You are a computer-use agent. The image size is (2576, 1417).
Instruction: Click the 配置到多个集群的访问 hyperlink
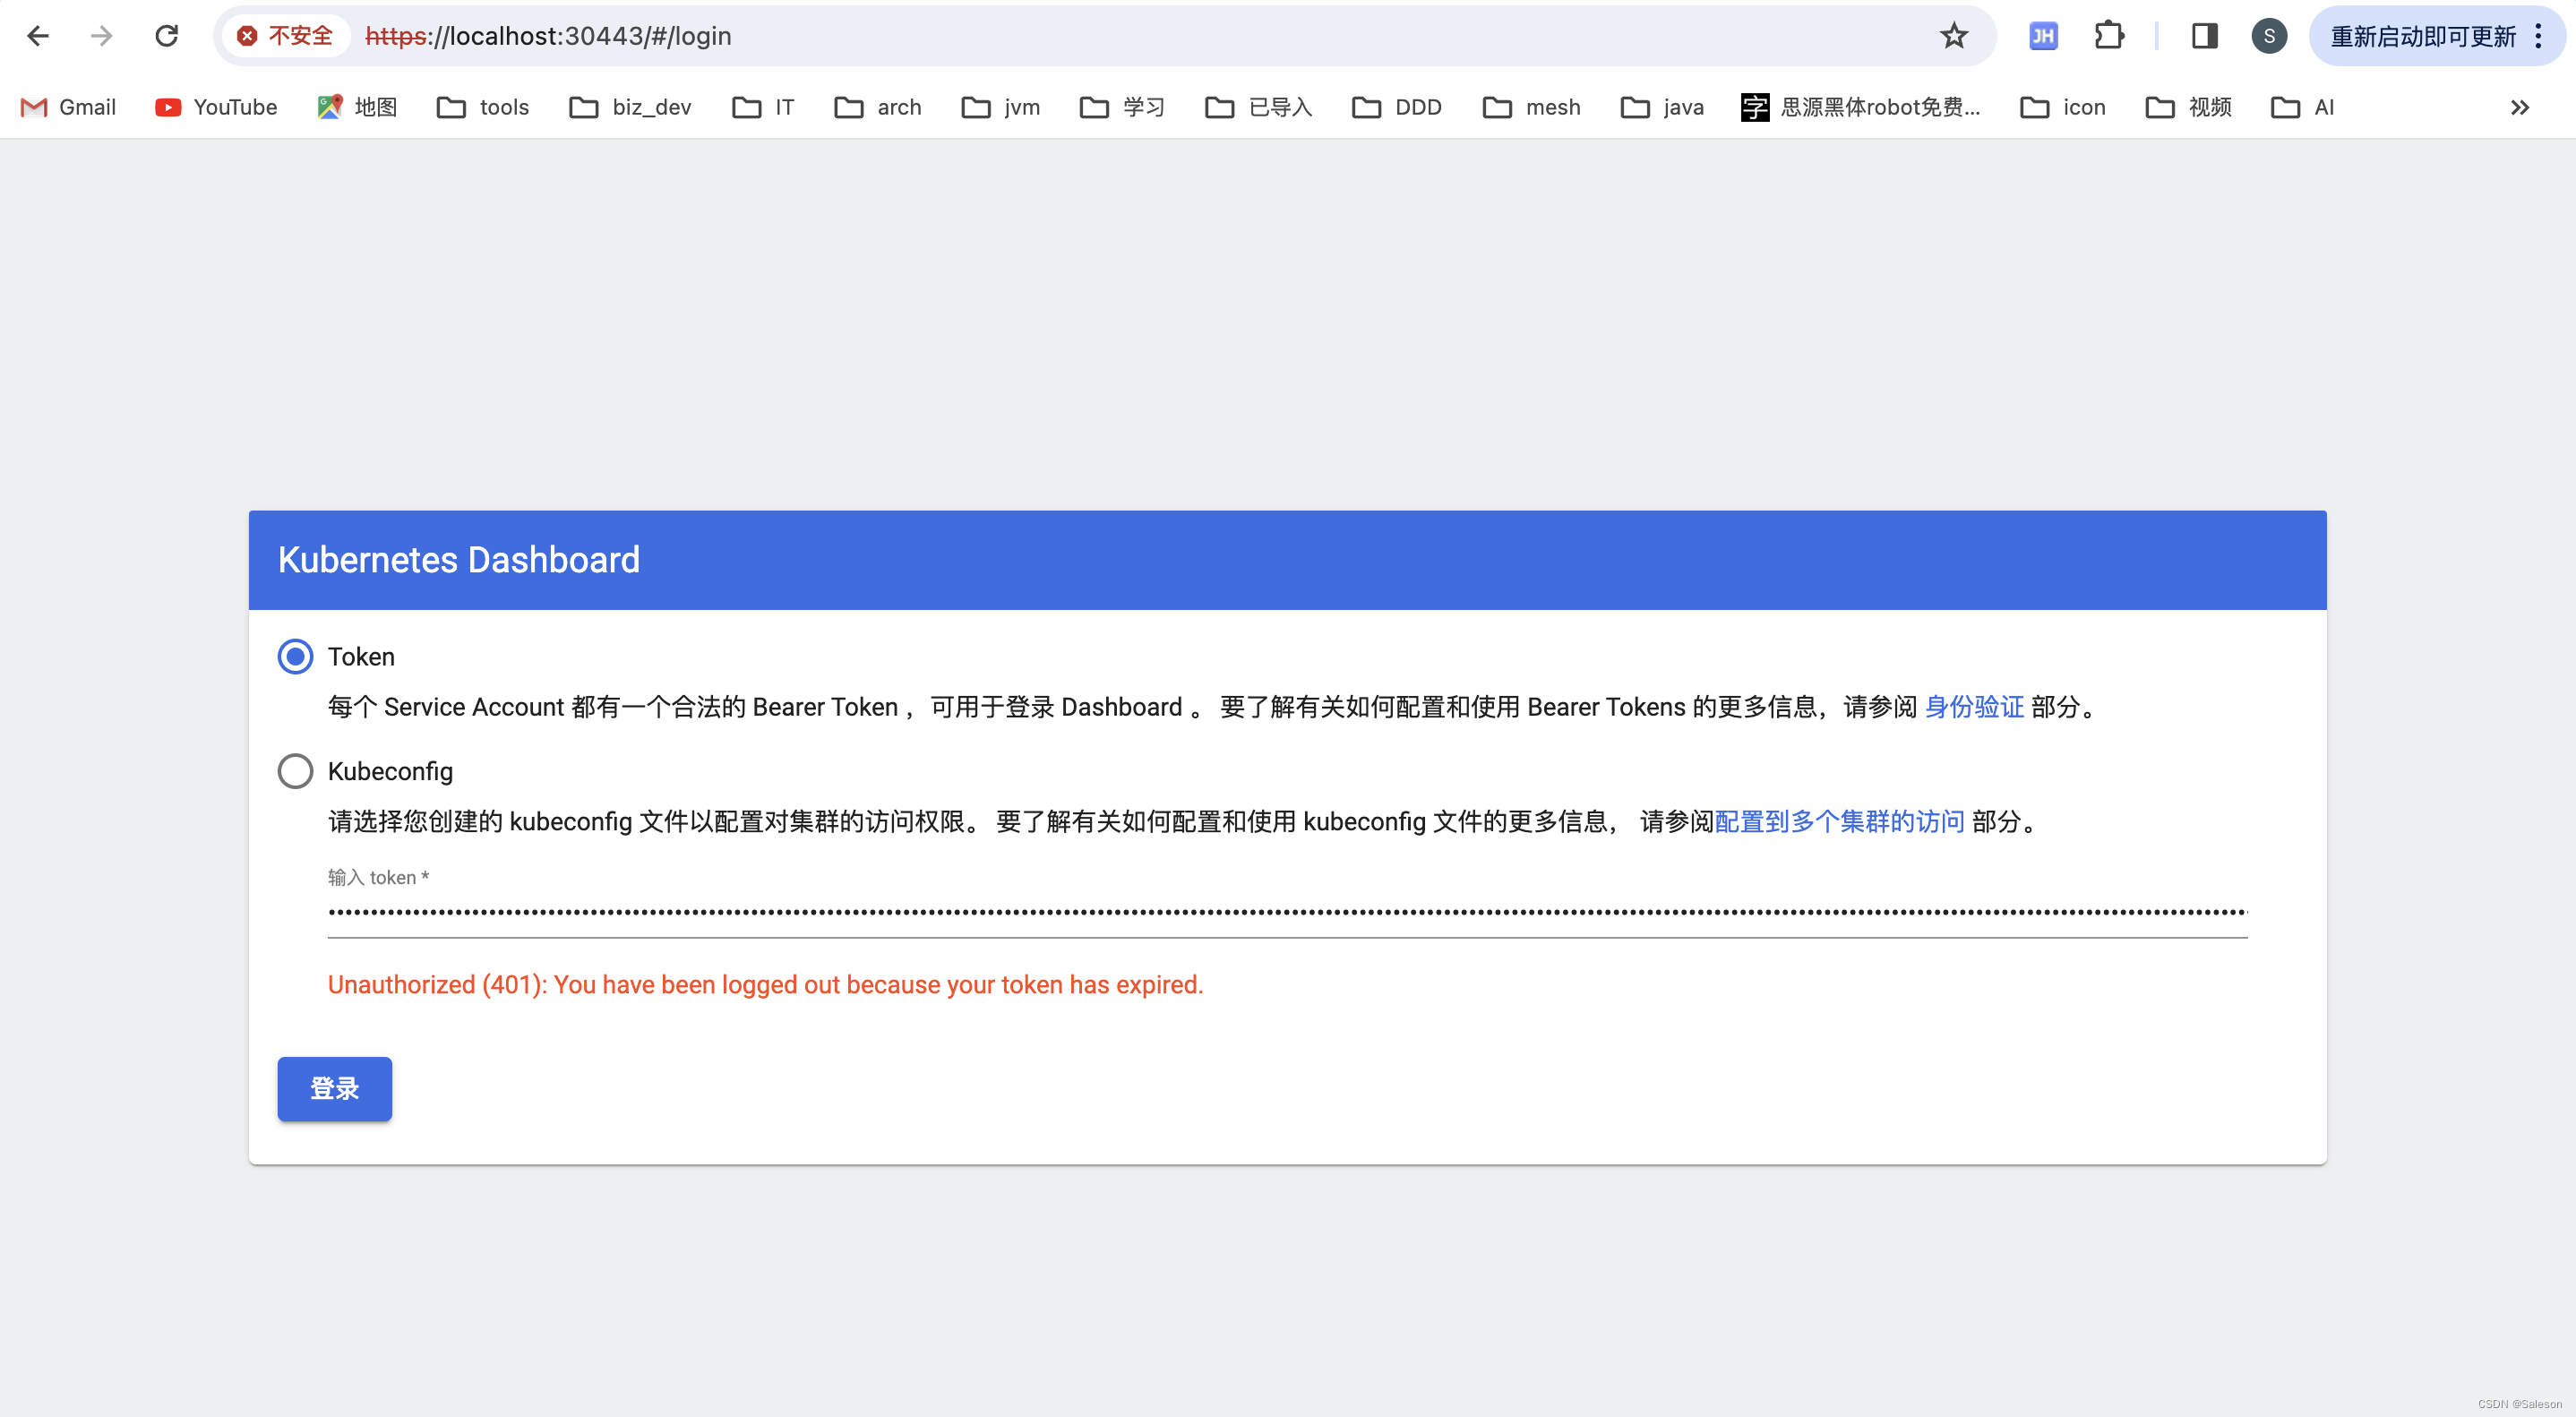pos(1838,822)
